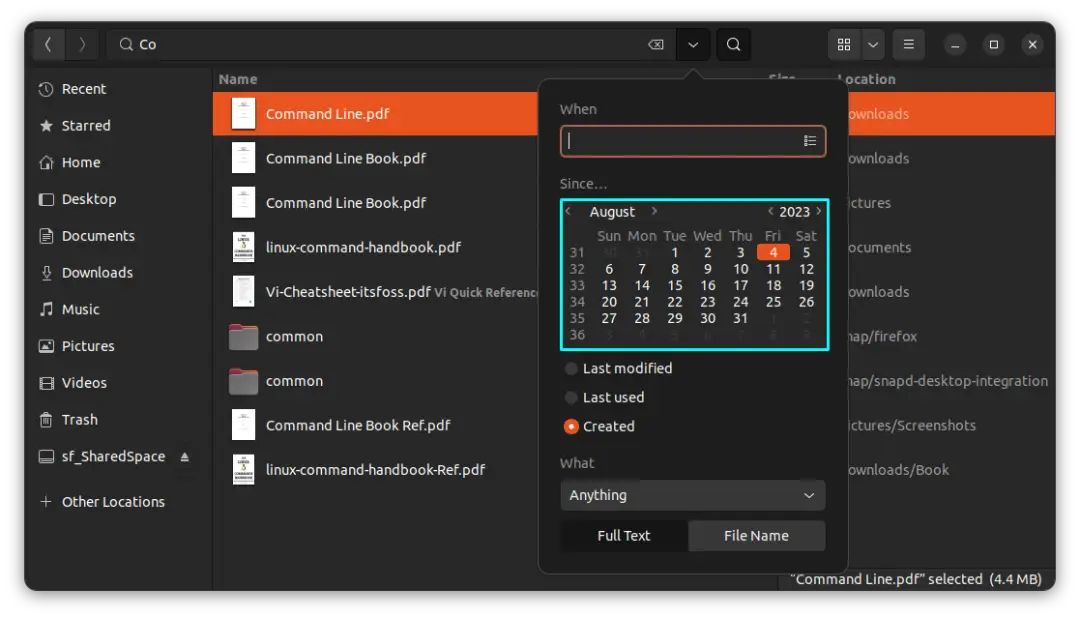Viewport: 1080px width, 618px height.
Task: Toggle the search filter dropdown arrow
Action: click(693, 44)
